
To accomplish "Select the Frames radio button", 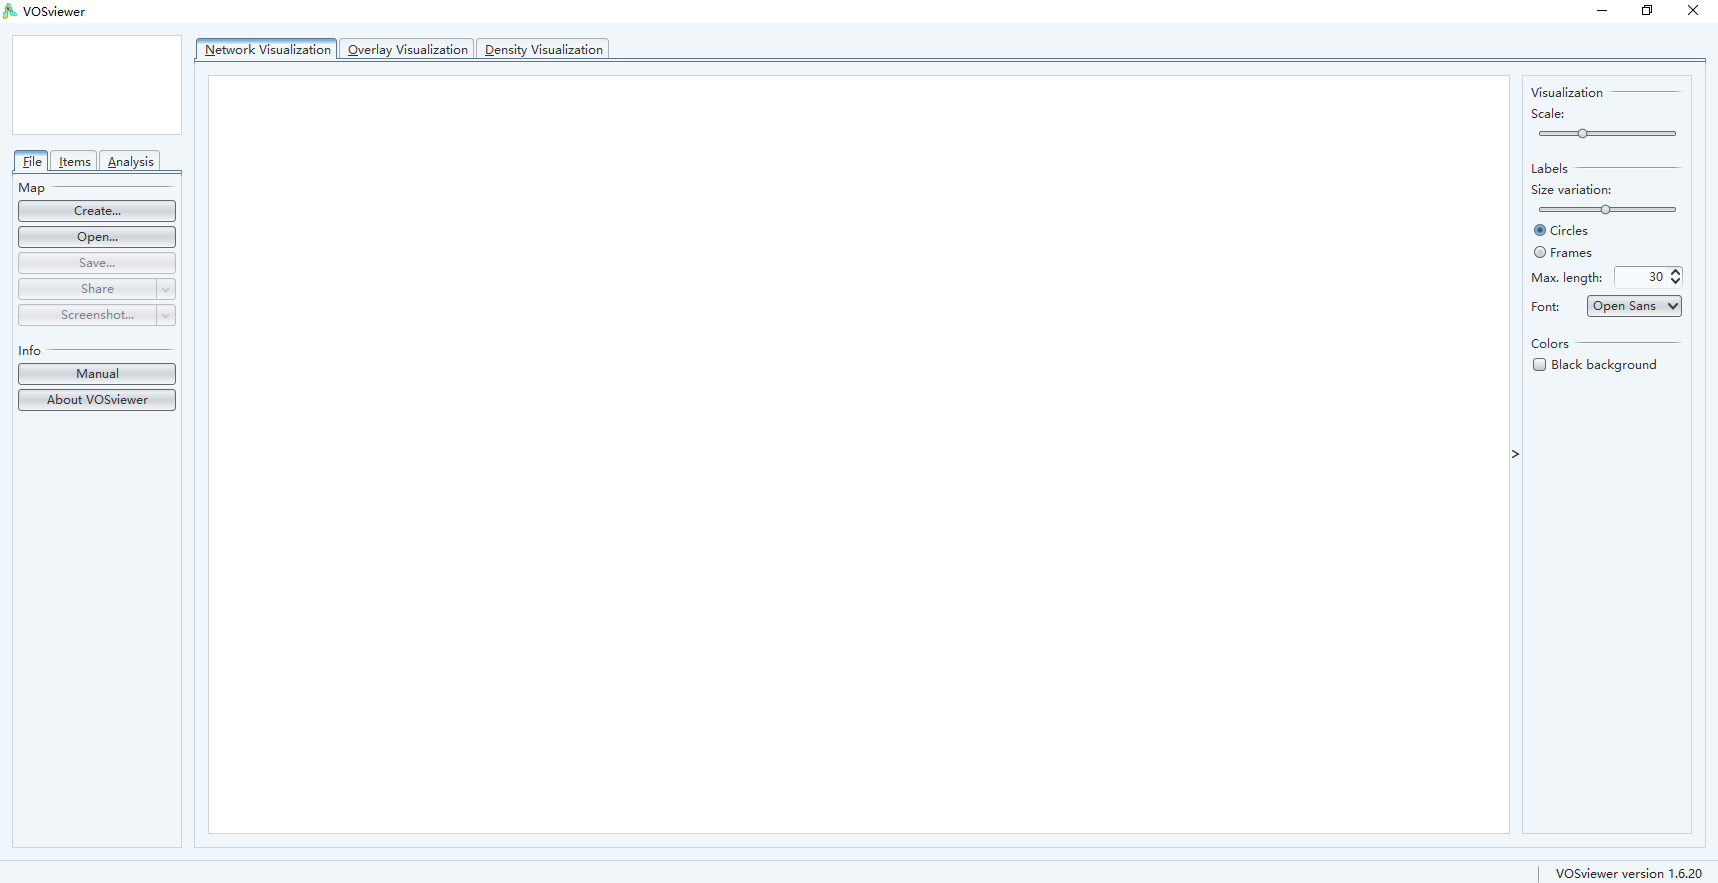I will [1540, 252].
